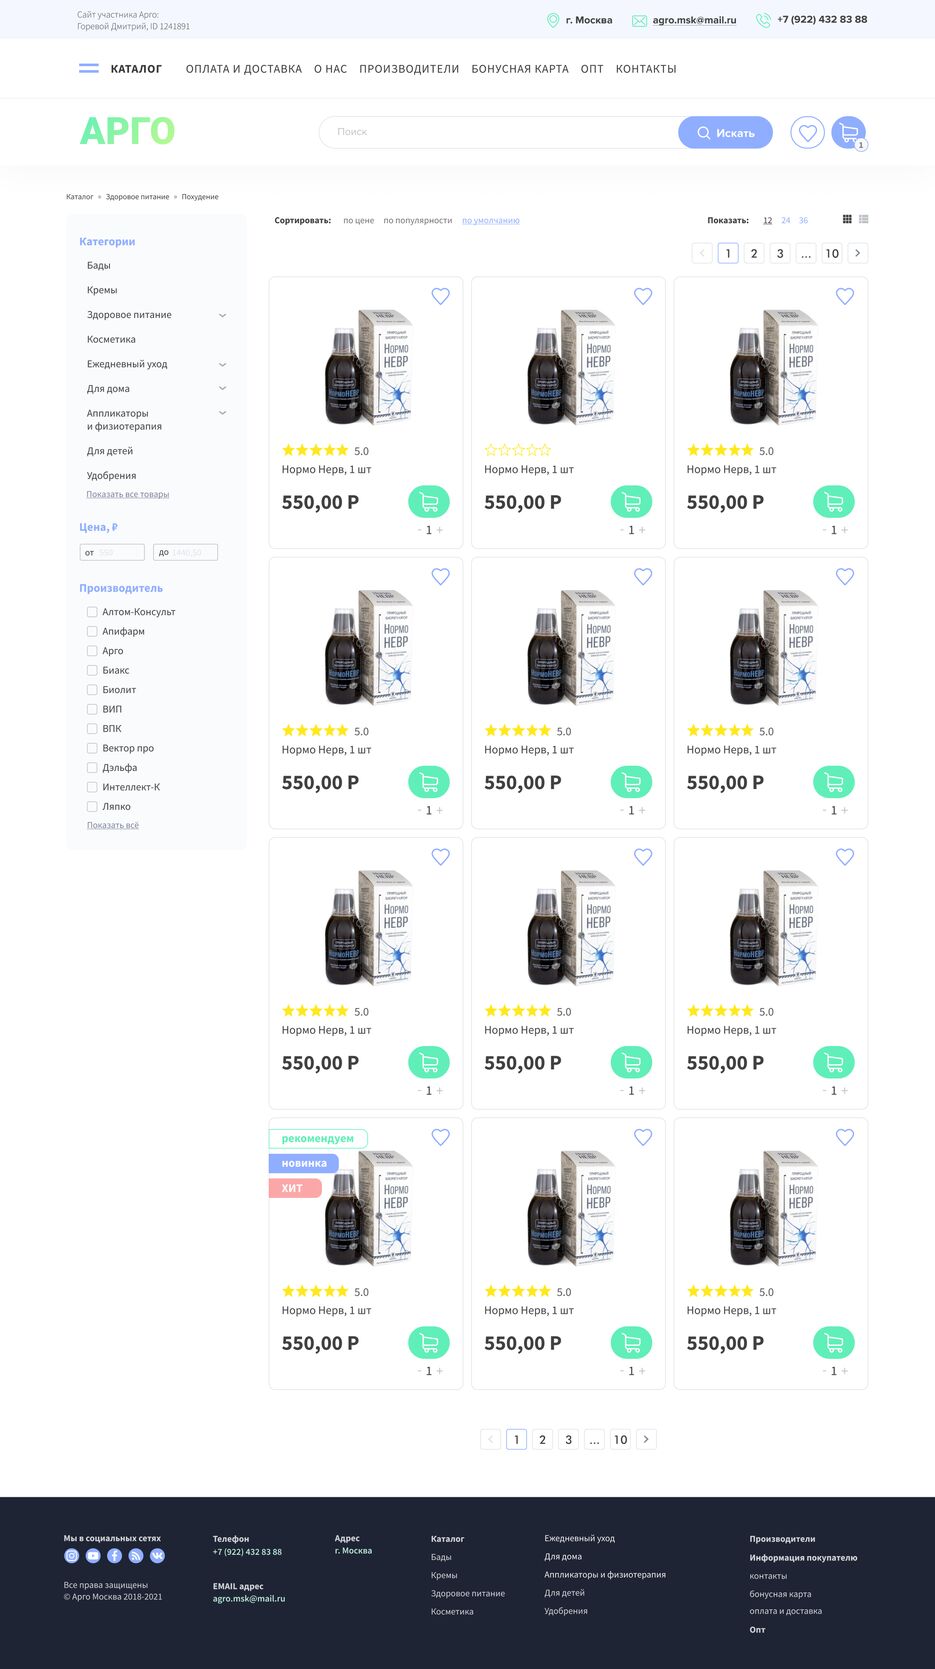Screen dimensions: 935x1669
Task: Go to БОНУСНАЯ КАРТА menu item
Action: [x=519, y=69]
